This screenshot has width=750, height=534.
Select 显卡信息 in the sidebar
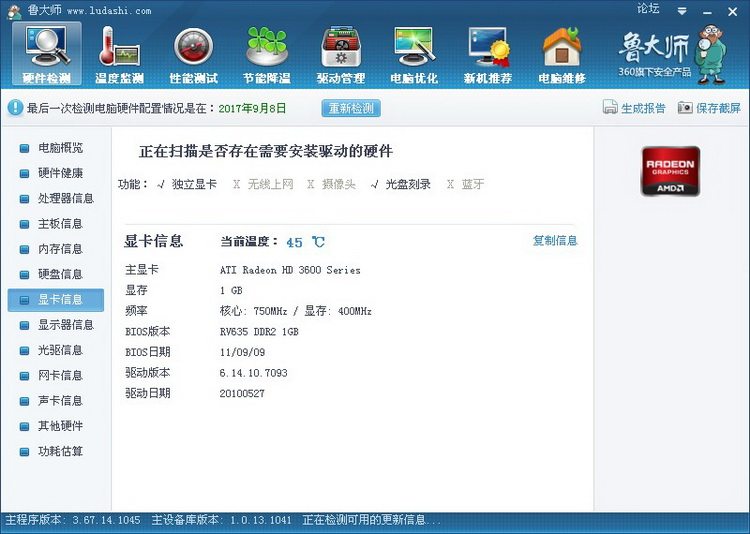(x=55, y=300)
